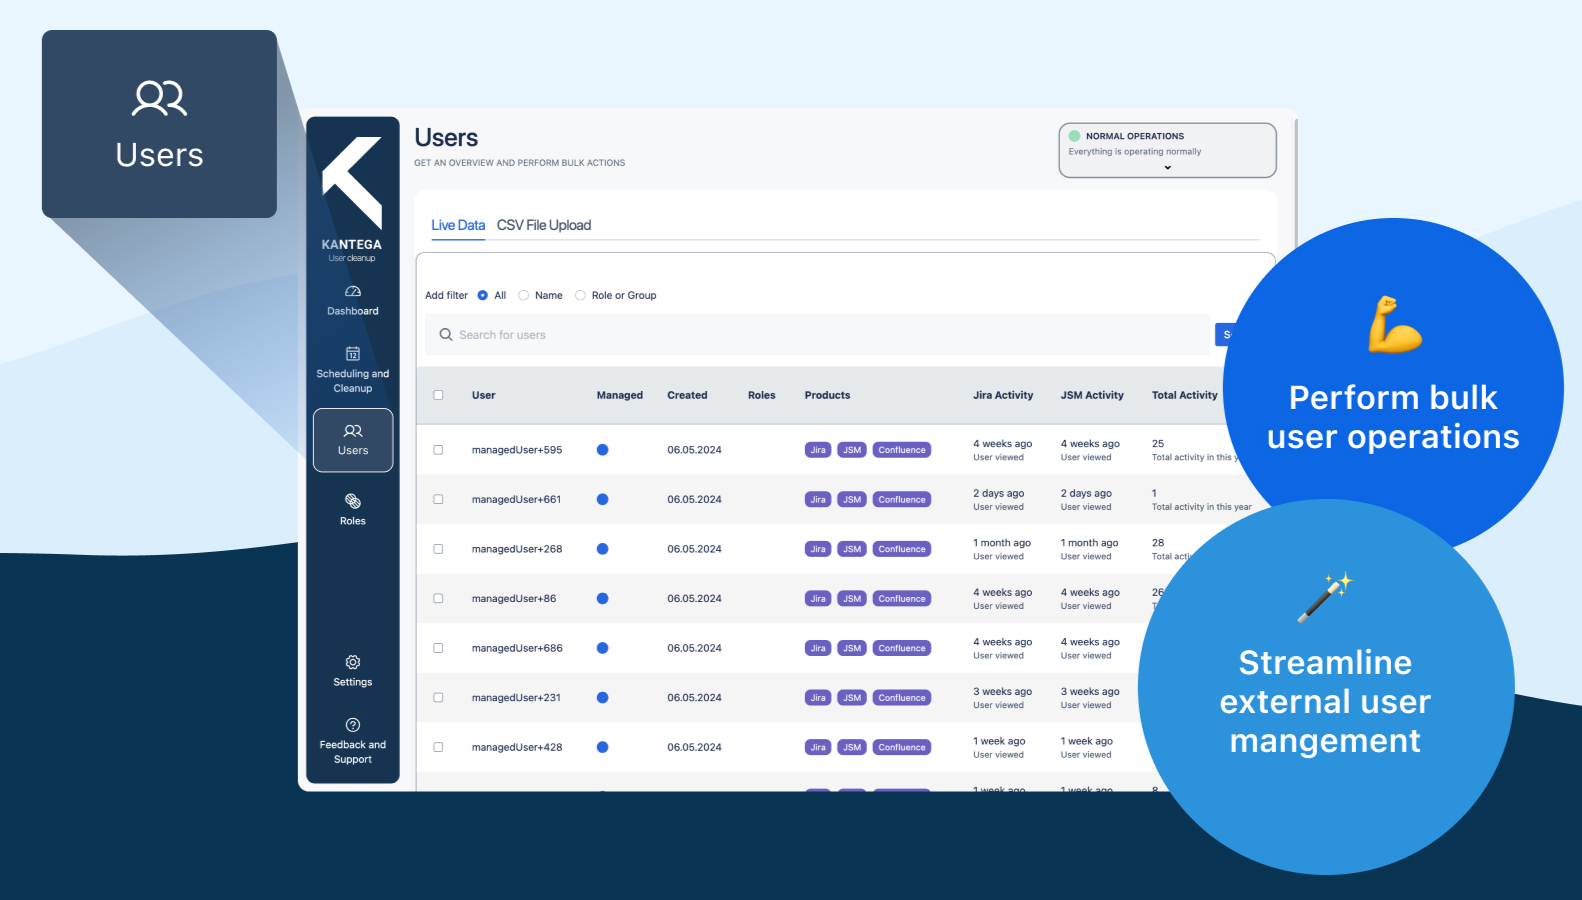Click managedUser+268 user name
The image size is (1582, 900).
517,549
